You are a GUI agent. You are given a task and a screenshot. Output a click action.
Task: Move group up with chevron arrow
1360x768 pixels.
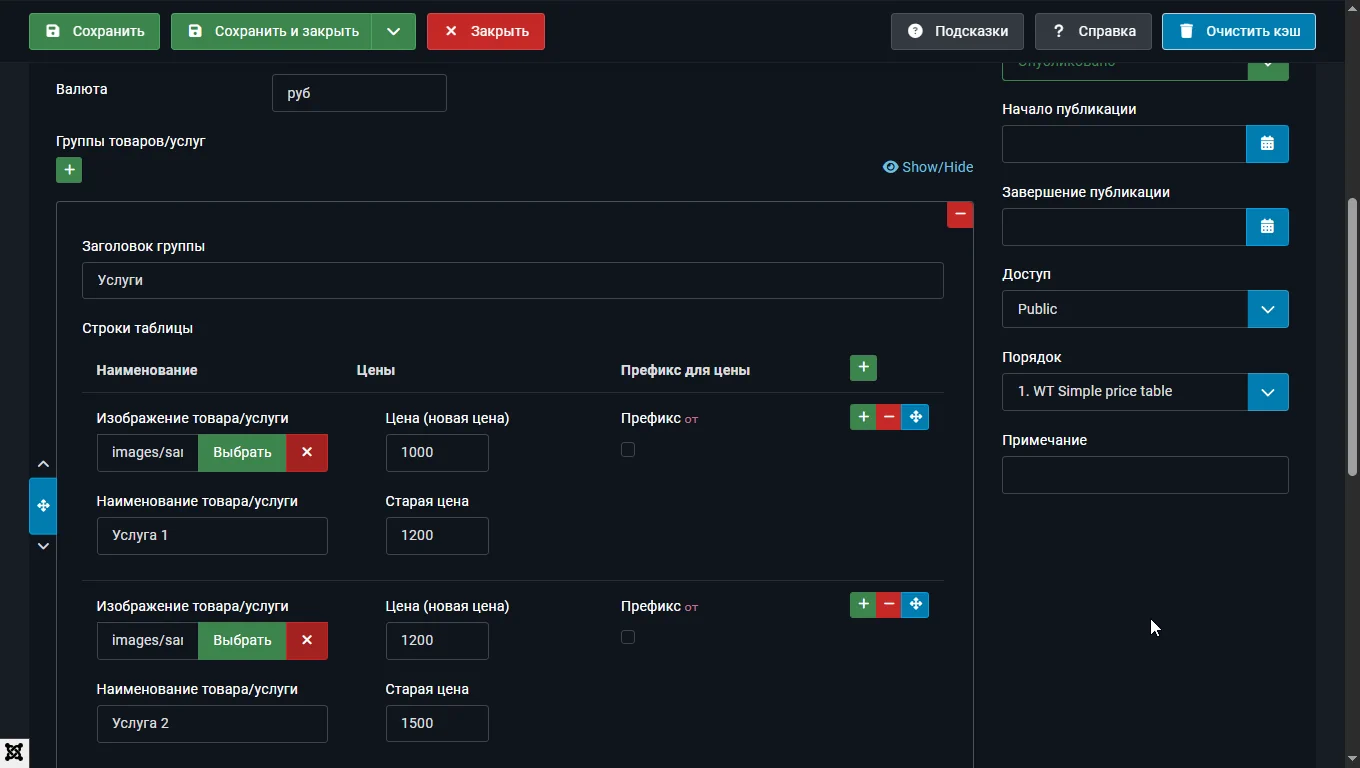click(43, 464)
